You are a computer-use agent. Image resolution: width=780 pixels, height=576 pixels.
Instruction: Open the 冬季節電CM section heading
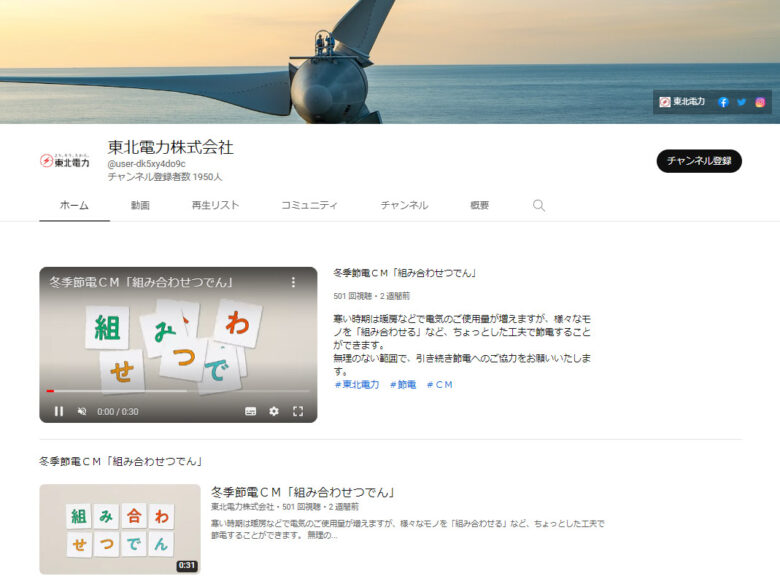click(121, 462)
